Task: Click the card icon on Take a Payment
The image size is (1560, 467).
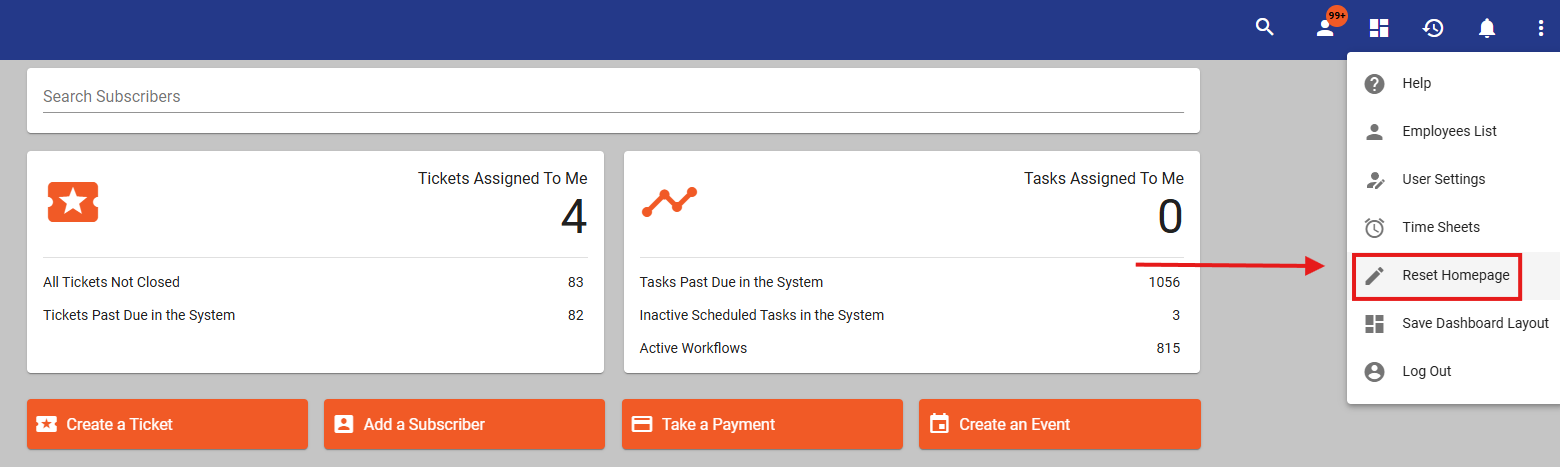Action: [x=642, y=424]
